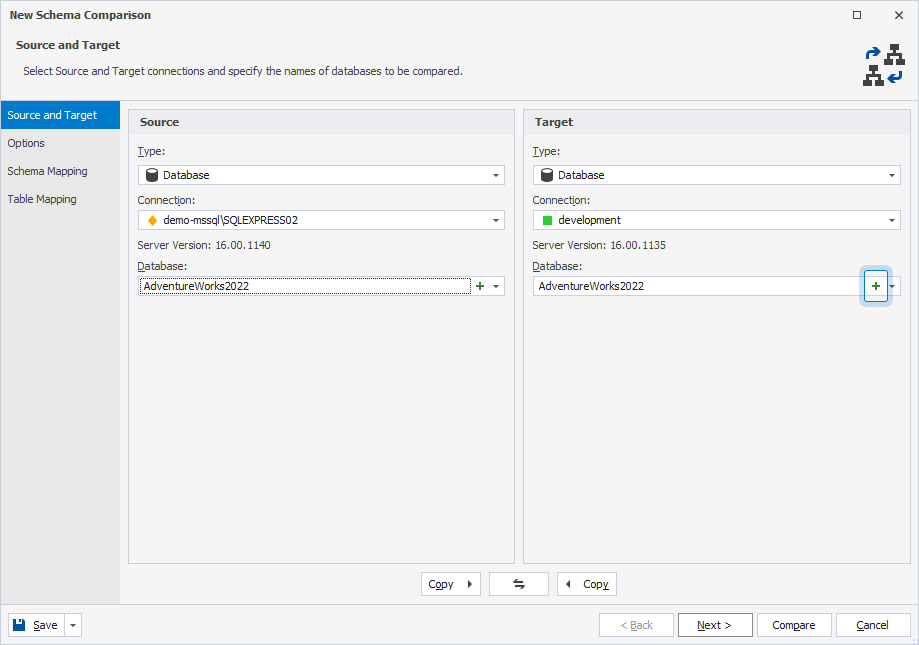Open the Source Type dropdown
The height and width of the screenshot is (645, 919).
pyautogui.click(x=497, y=174)
